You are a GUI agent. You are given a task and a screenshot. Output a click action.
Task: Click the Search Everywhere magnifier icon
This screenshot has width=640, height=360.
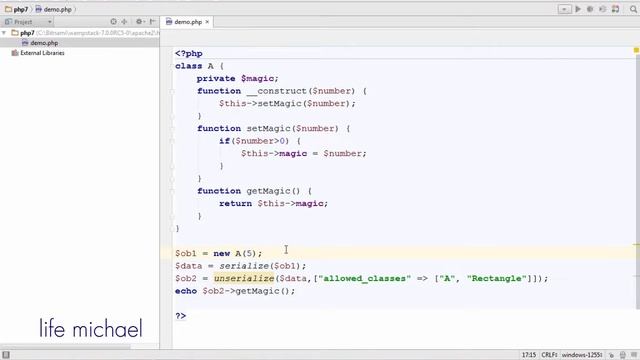(633, 9)
